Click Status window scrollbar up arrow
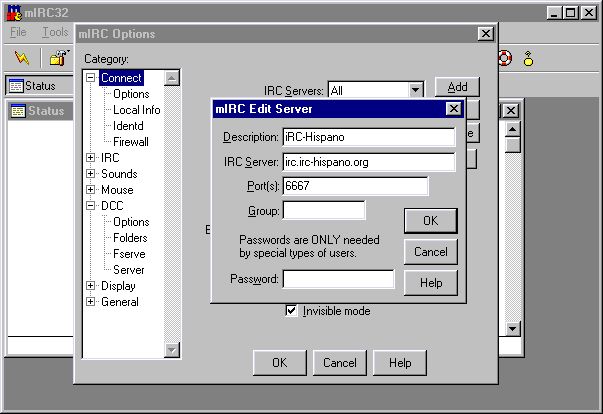Screen dimensions: 603x414 513,129
